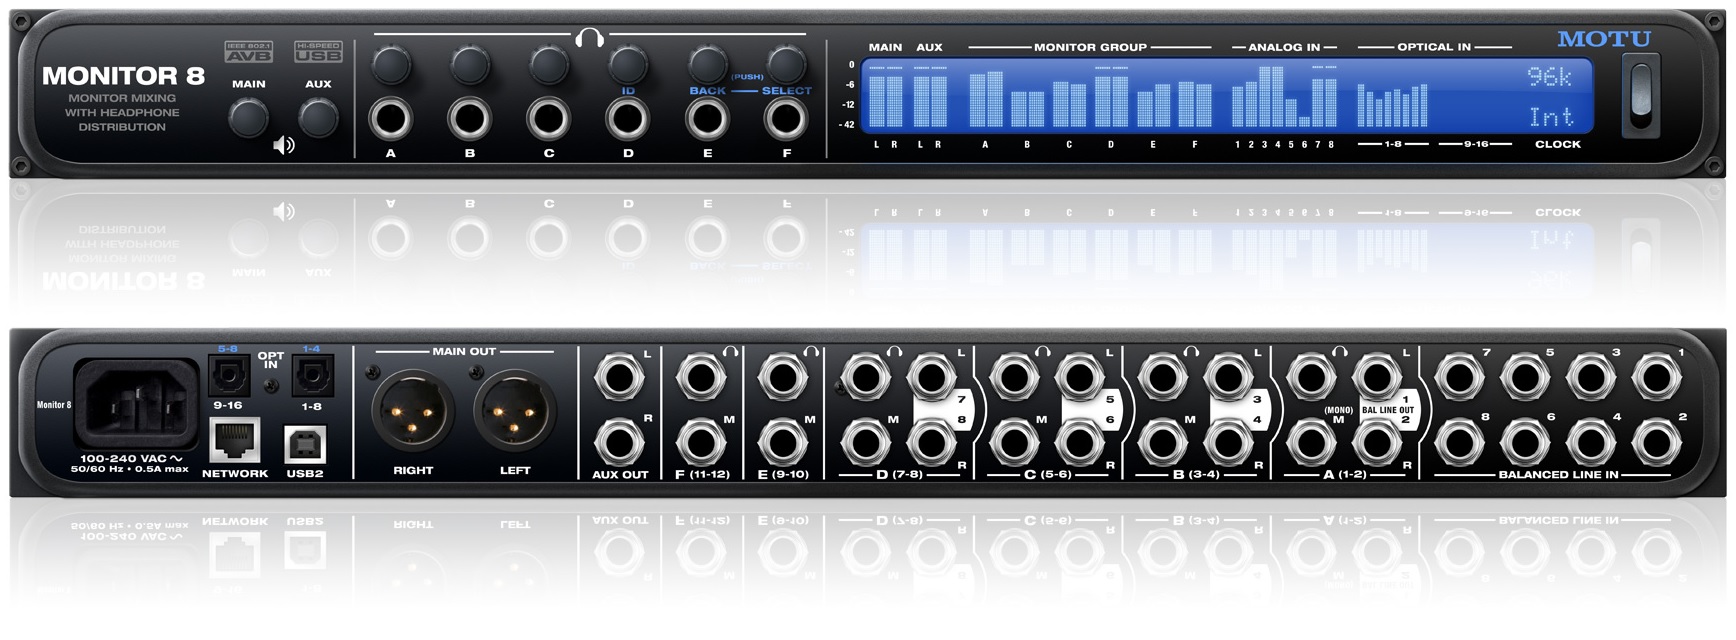Push the SELECT knob above jack F
This screenshot has width=1736, height=640.
787,63
